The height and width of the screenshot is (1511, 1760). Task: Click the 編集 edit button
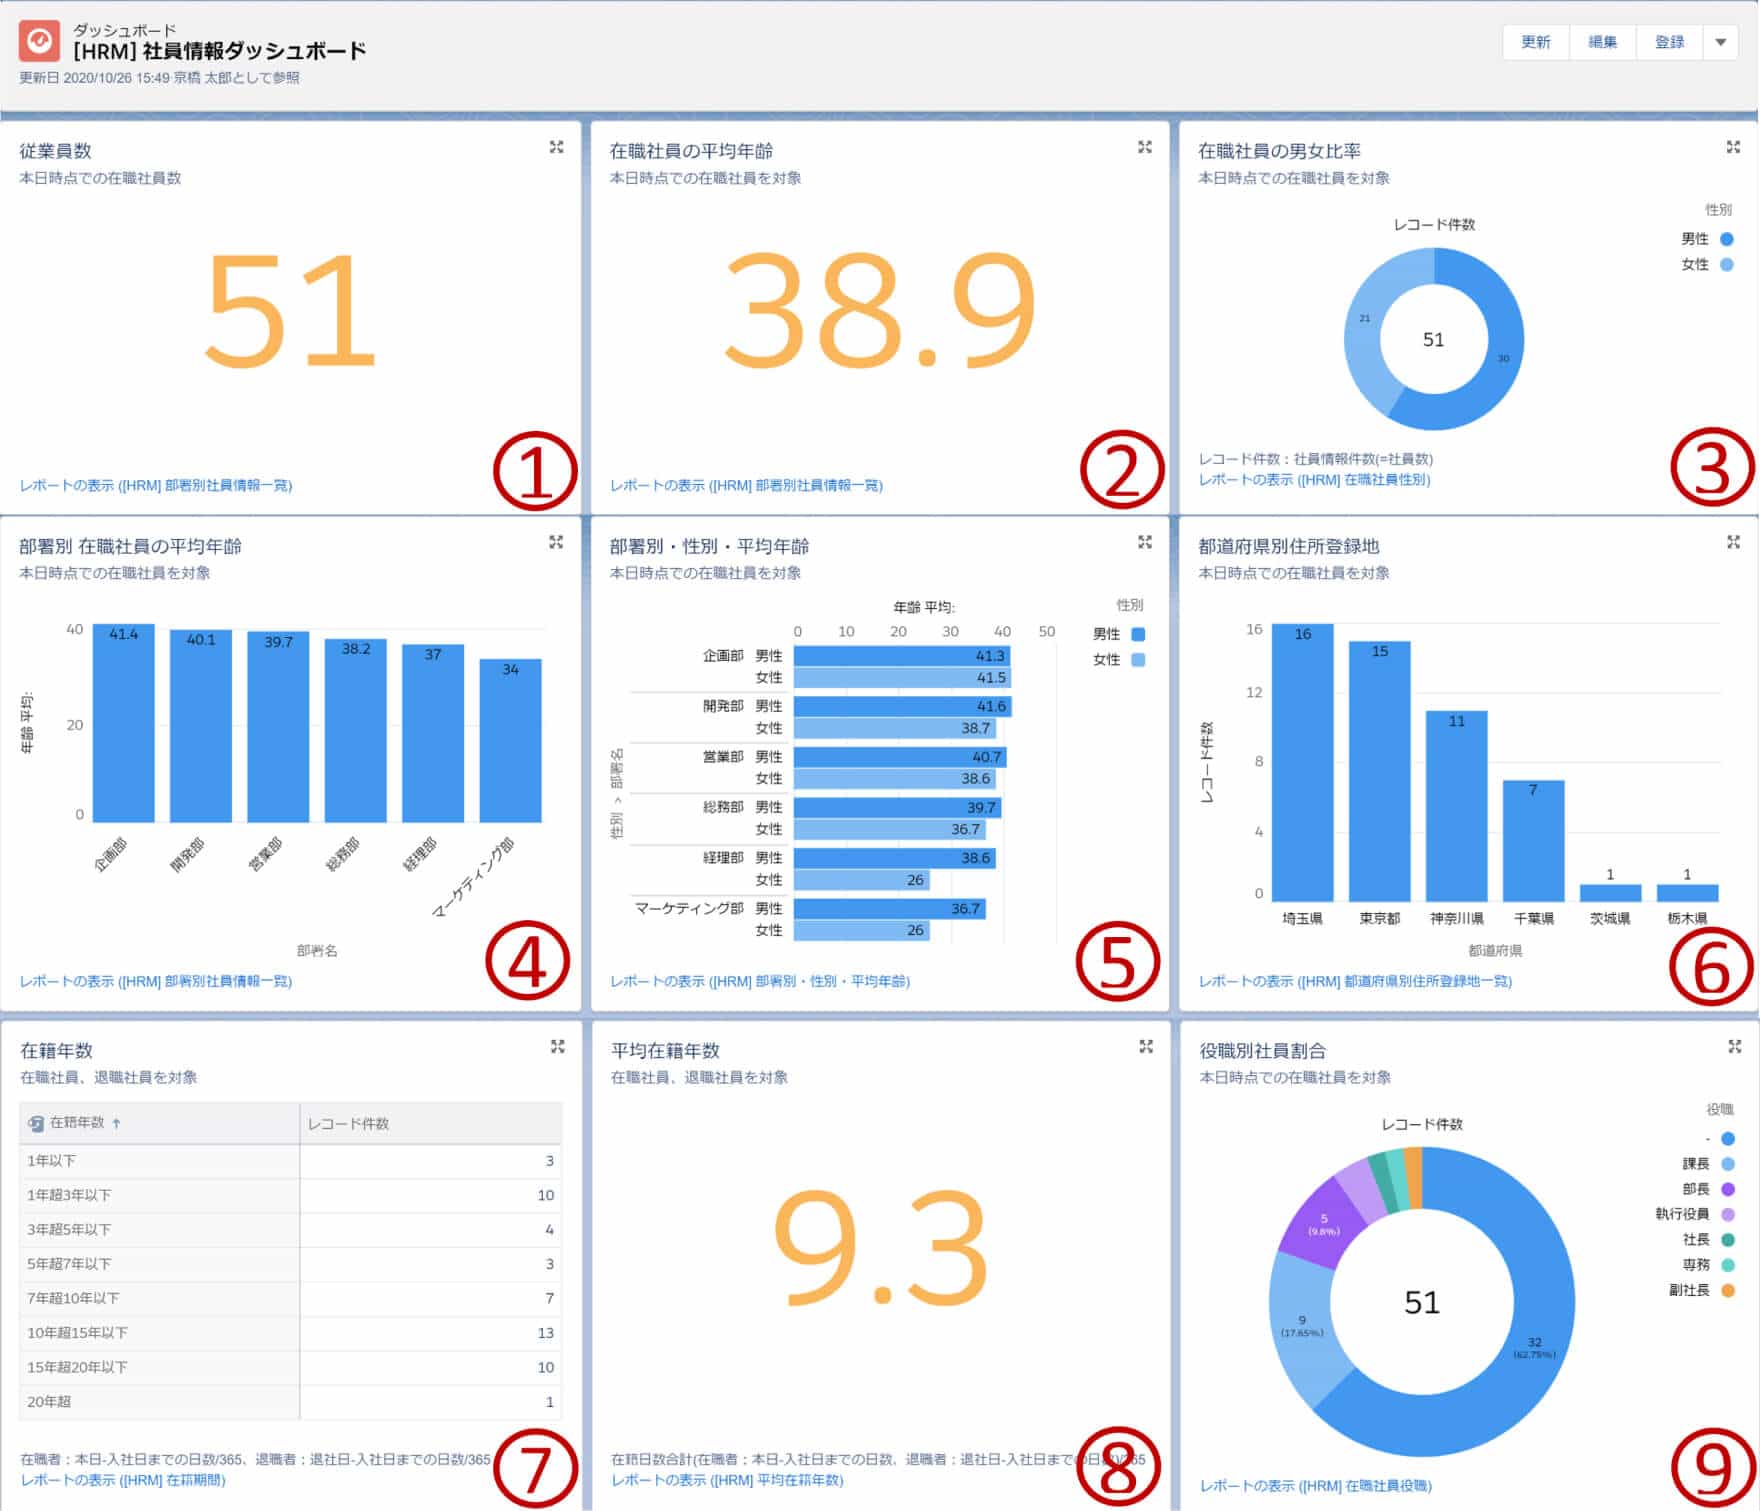tap(1602, 42)
